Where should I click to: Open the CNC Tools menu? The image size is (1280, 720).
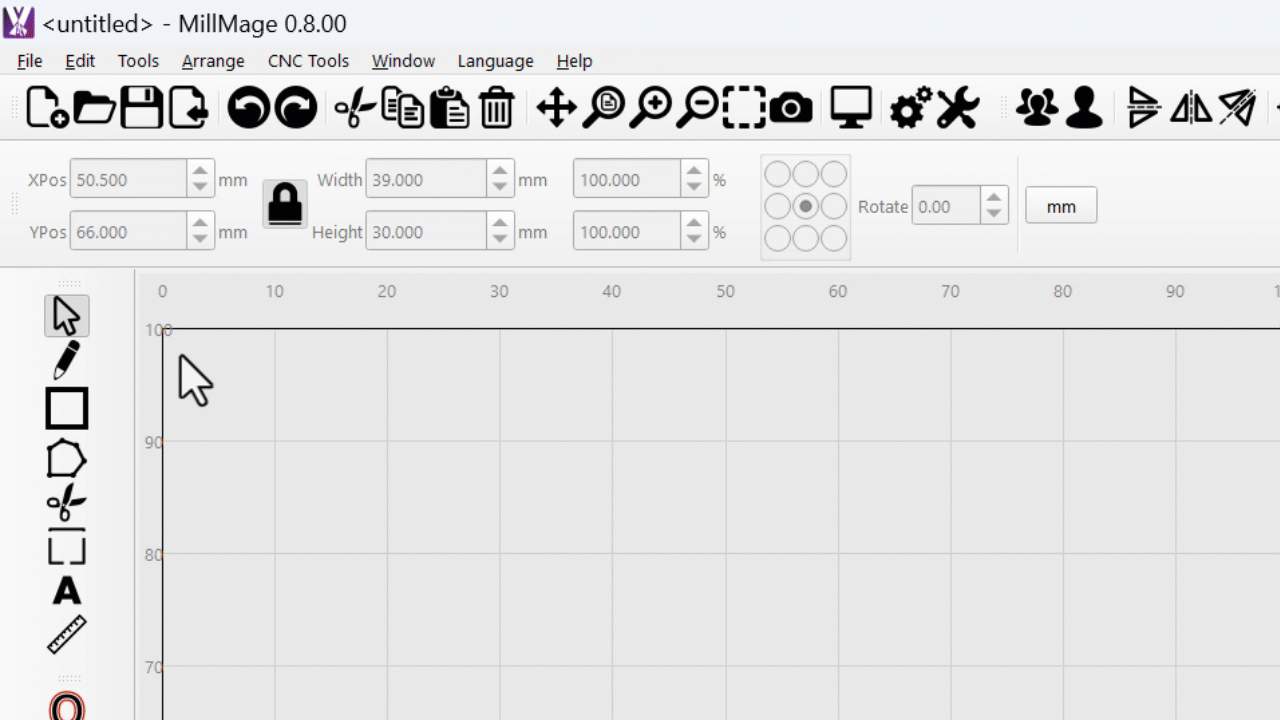308,61
